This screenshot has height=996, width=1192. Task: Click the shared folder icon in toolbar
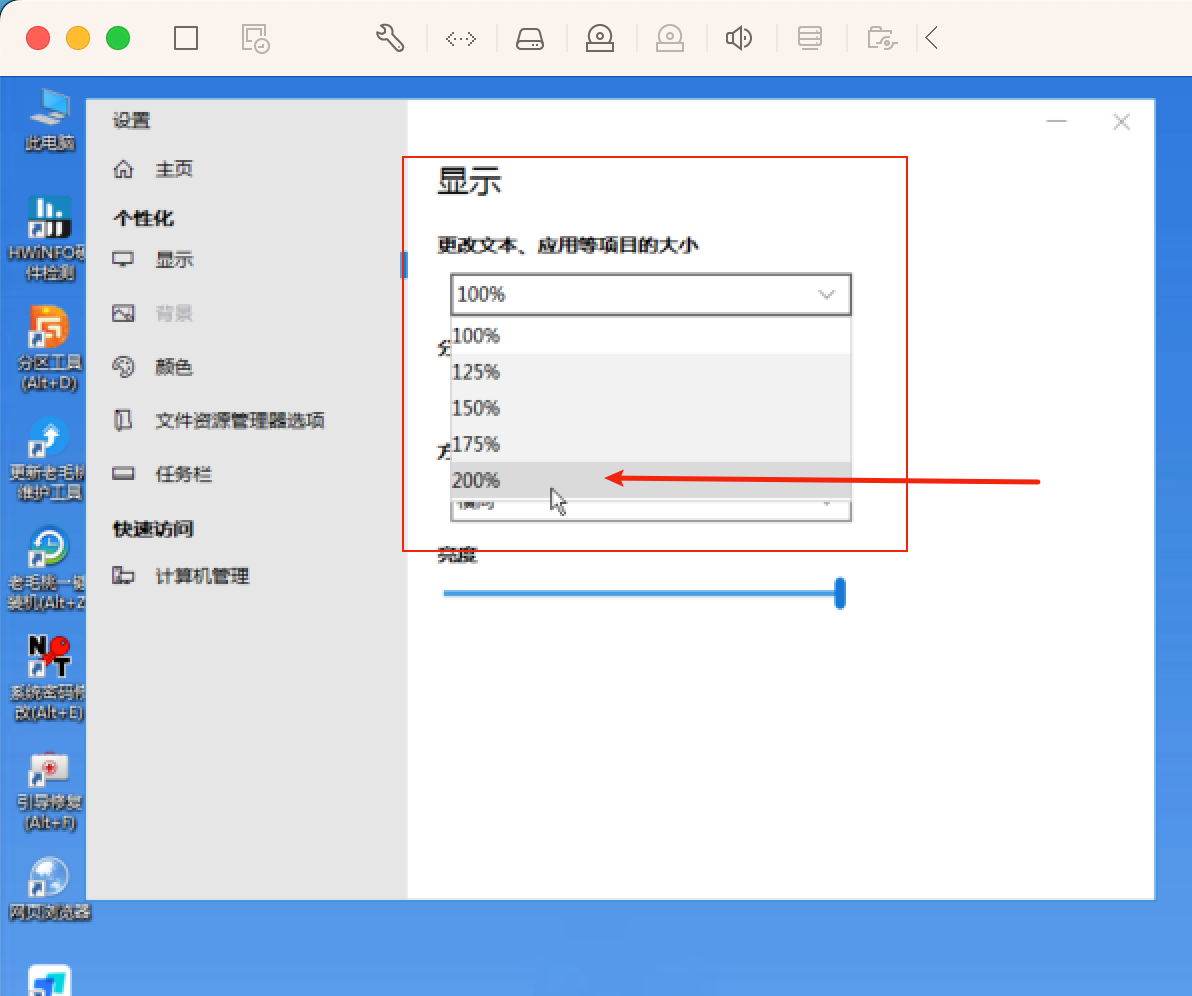pyautogui.click(x=882, y=38)
